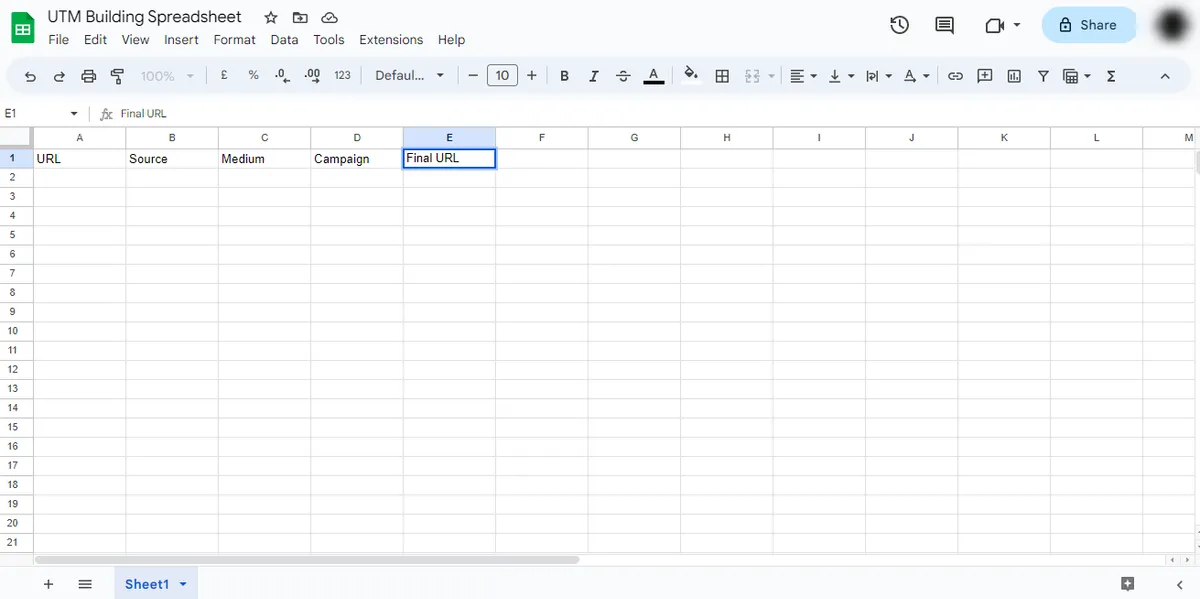
Task: Insert a chart from the toolbar
Action: tap(1013, 75)
